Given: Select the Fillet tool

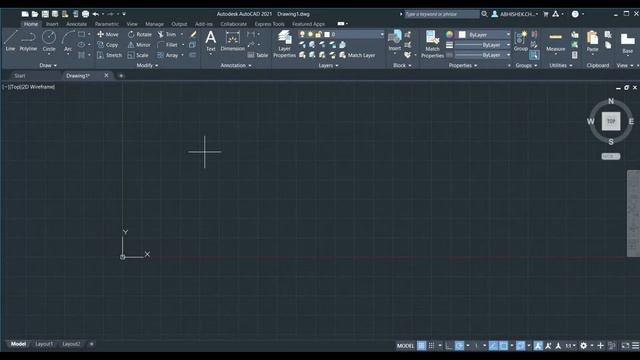Looking at the screenshot, I should (x=168, y=45).
